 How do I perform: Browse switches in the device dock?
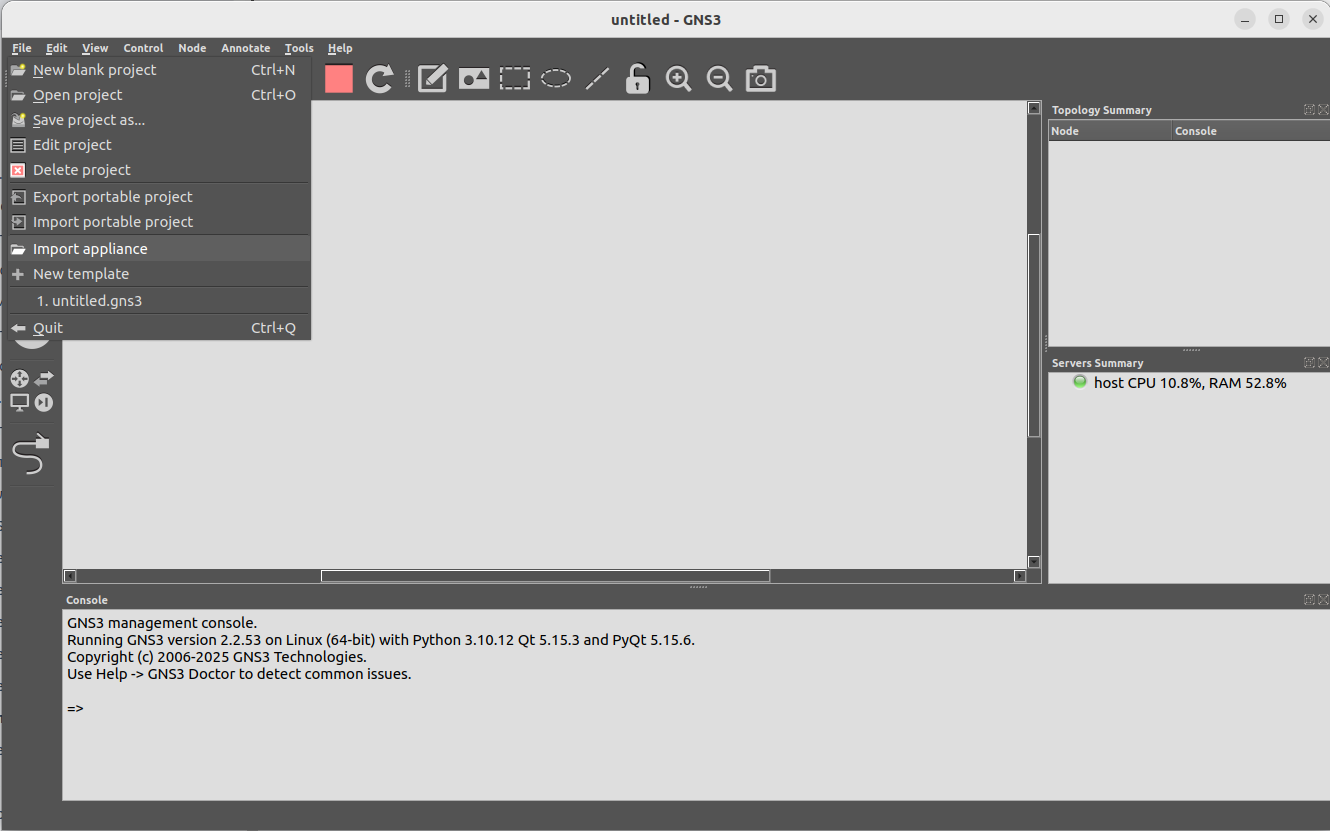(x=44, y=379)
